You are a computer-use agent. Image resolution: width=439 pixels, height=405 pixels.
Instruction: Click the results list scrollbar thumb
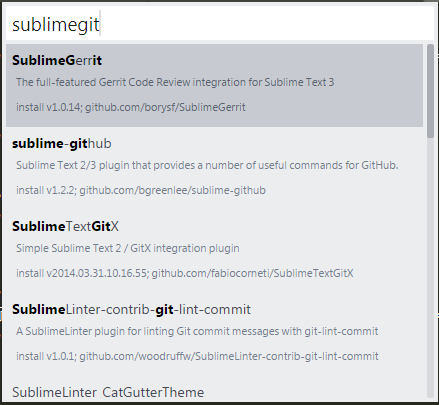coord(431,91)
